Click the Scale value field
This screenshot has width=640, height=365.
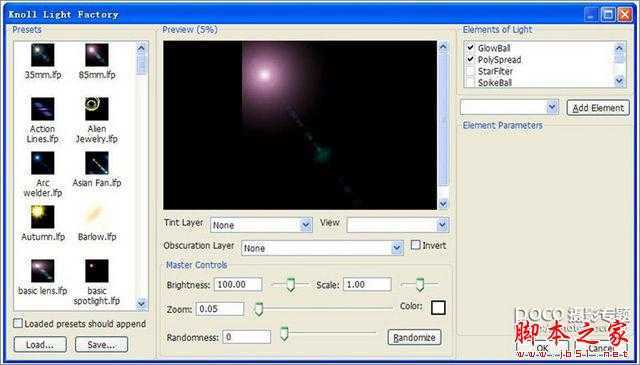tap(367, 284)
